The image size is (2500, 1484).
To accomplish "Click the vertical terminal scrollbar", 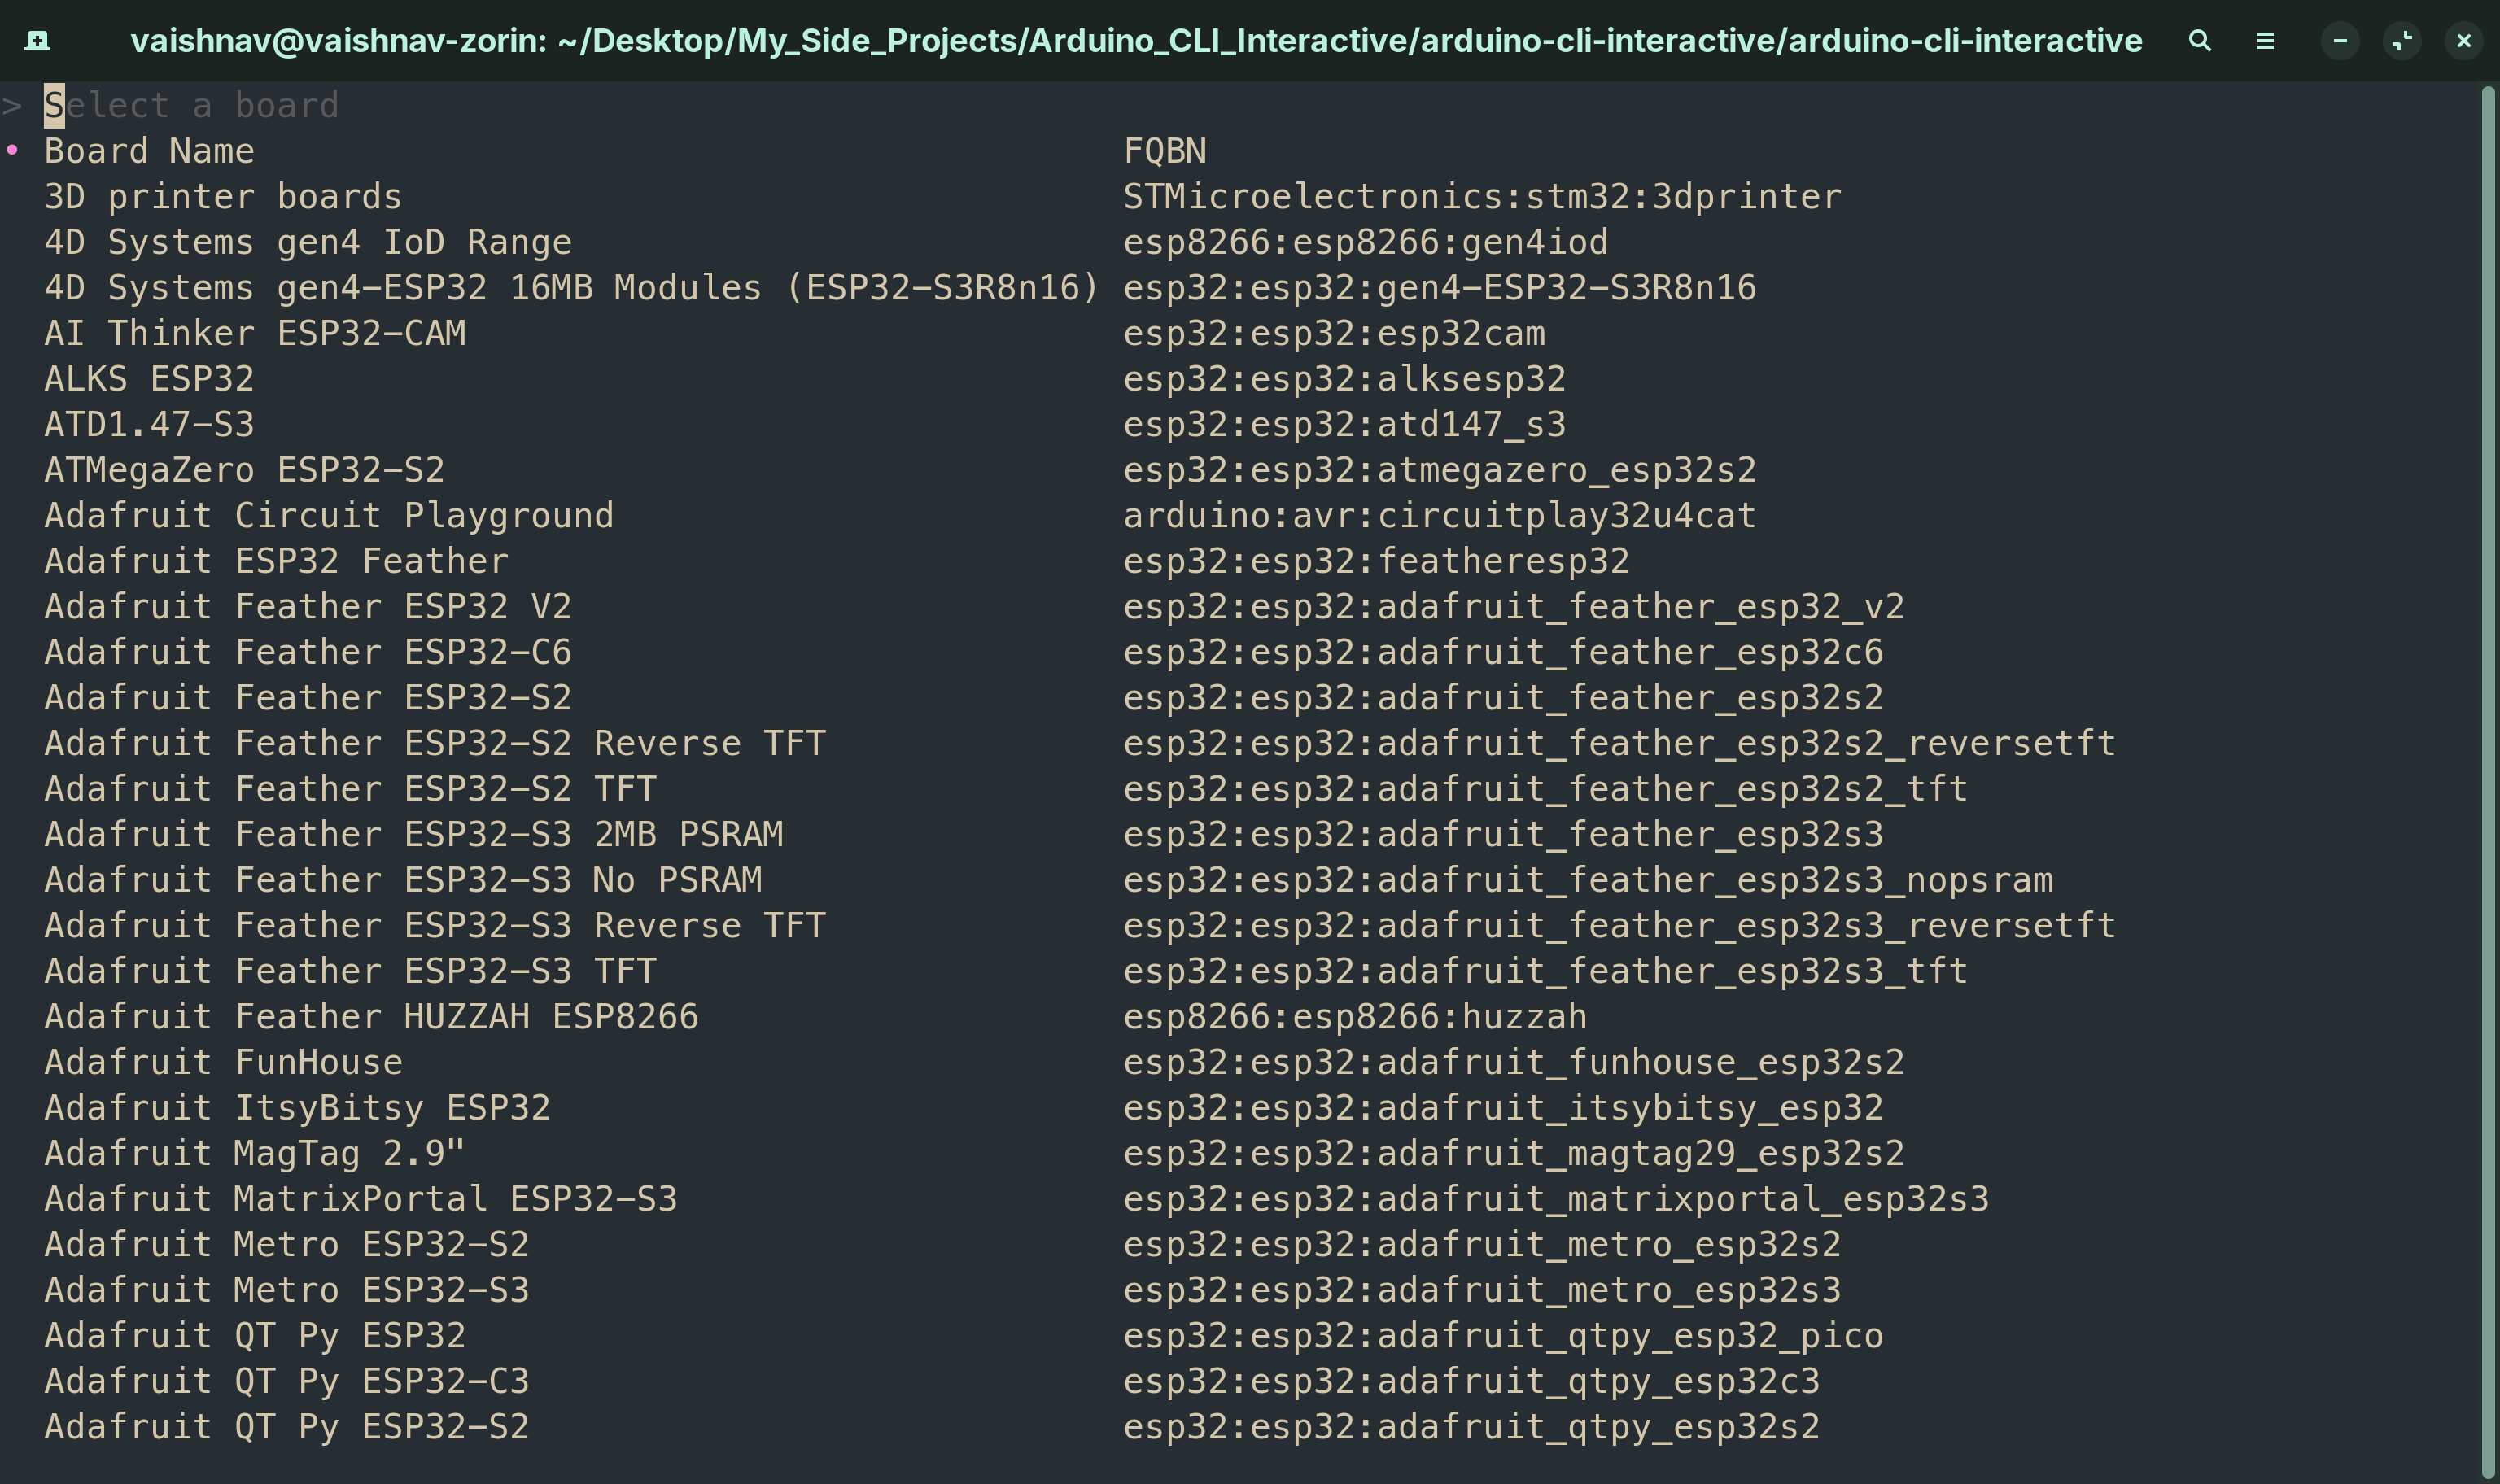I will 2489,782.
